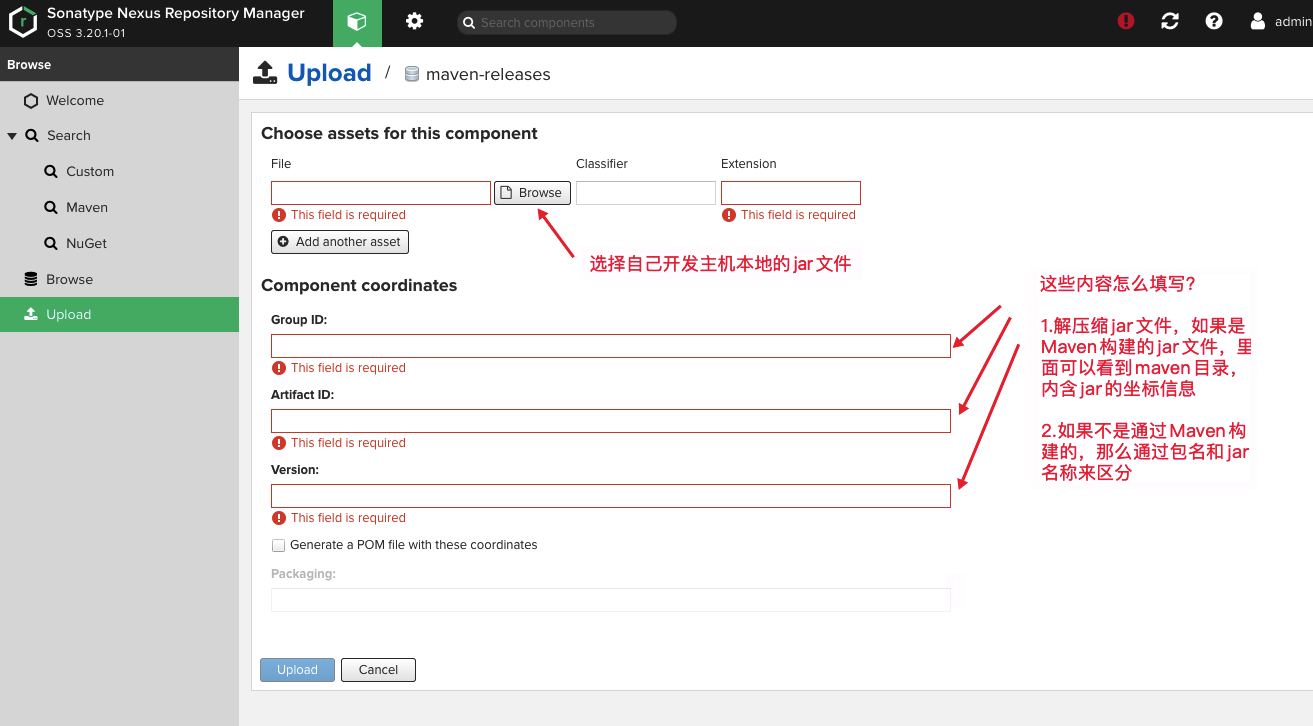Click the NuGet search magnifier icon
This screenshot has width=1313, height=726.
tap(51, 244)
